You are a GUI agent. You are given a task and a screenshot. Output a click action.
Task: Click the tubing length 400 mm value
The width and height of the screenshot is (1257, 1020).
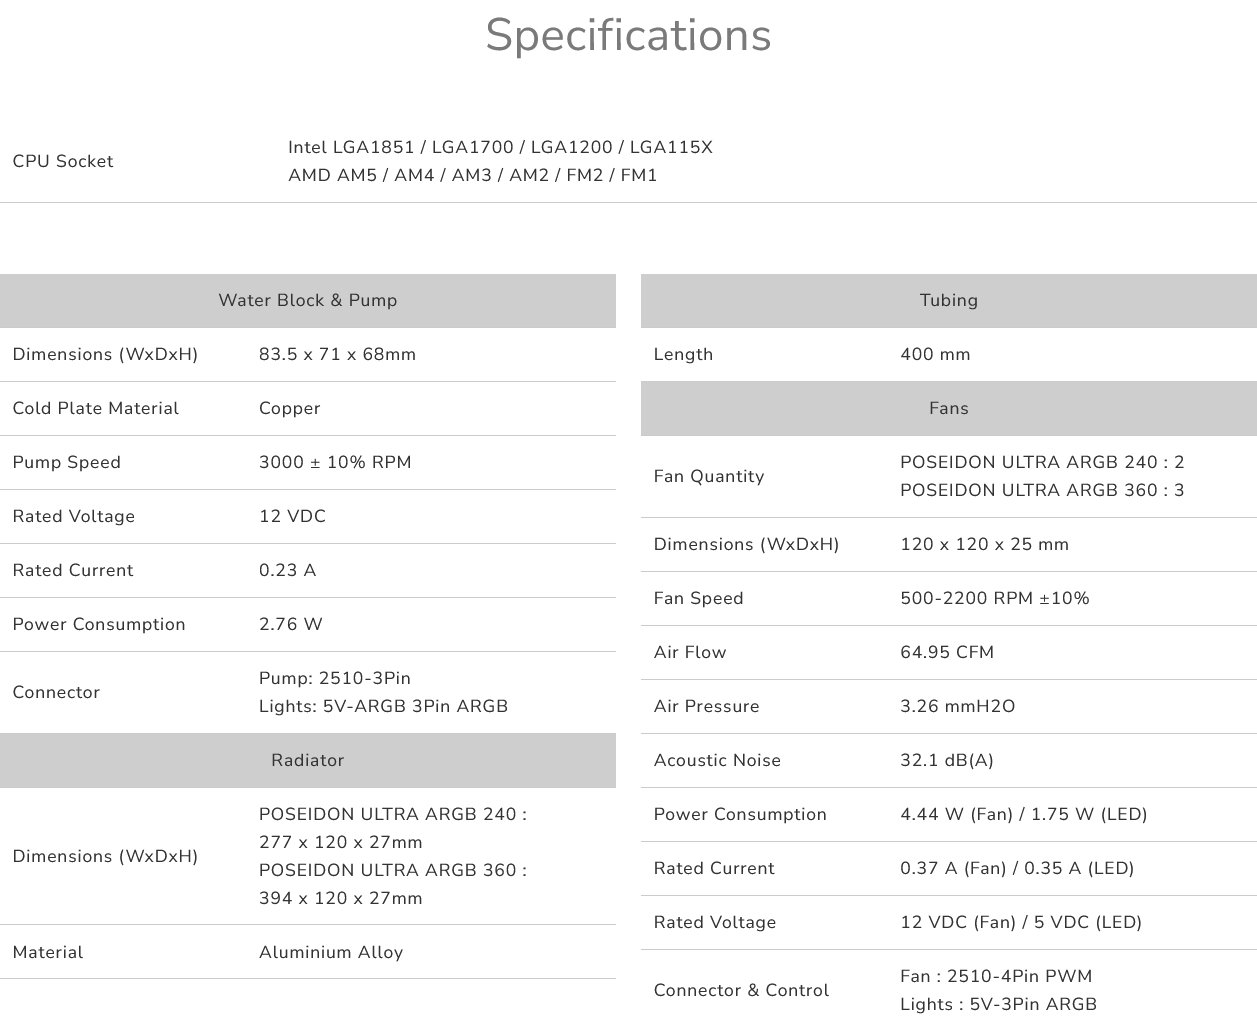pyautogui.click(x=935, y=354)
